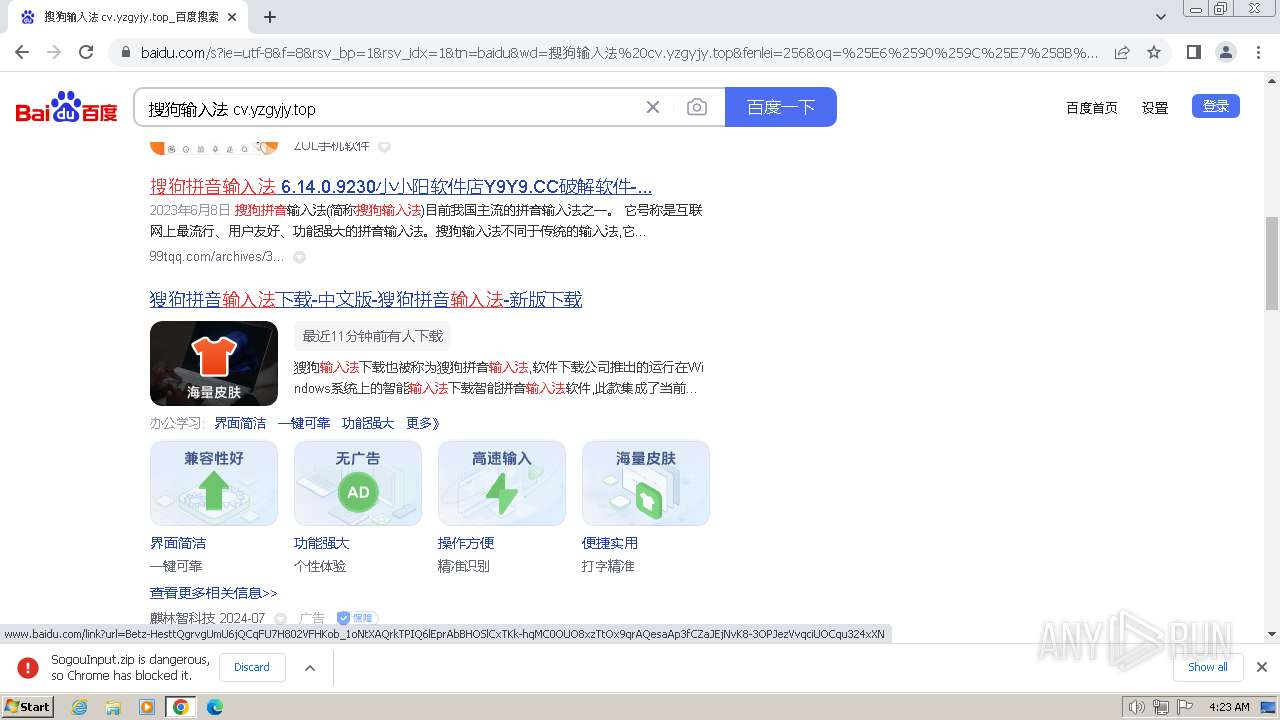Click the network icon in tray

coord(1161,707)
